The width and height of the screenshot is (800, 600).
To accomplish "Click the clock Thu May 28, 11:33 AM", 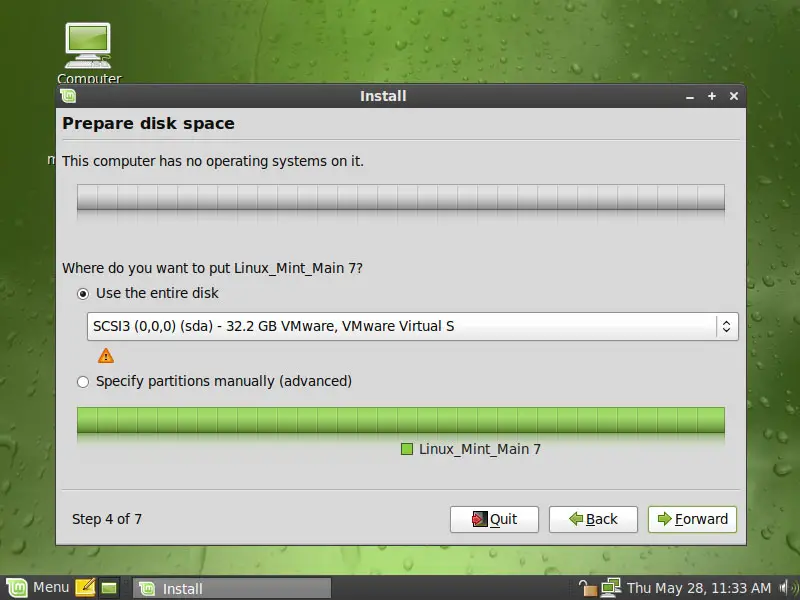I will tap(698, 588).
